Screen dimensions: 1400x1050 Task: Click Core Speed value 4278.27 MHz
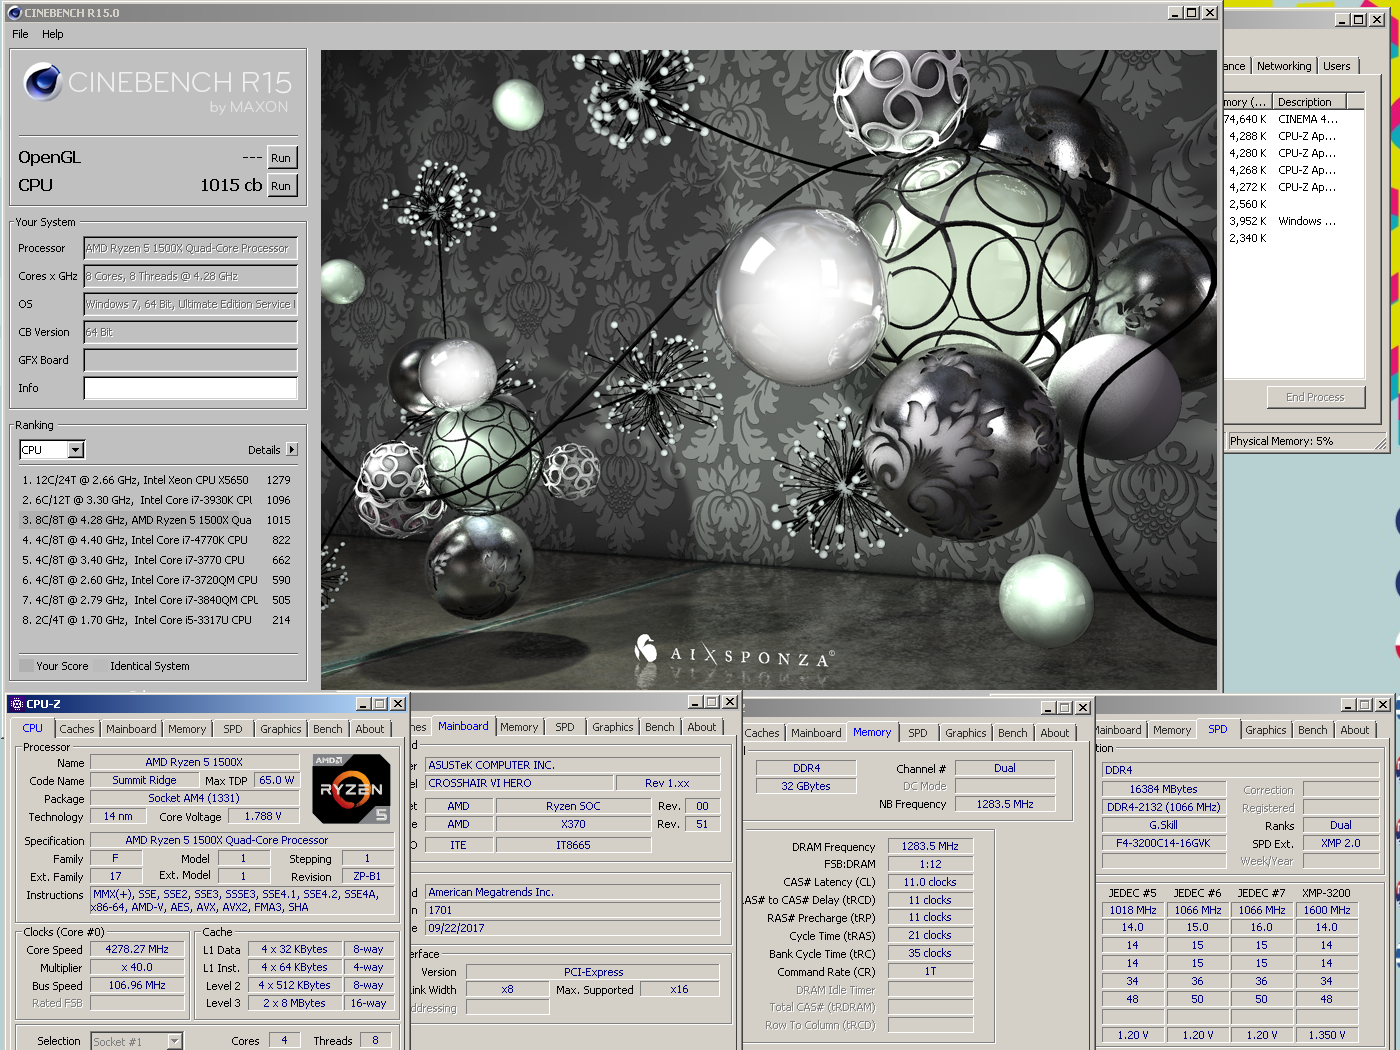137,949
